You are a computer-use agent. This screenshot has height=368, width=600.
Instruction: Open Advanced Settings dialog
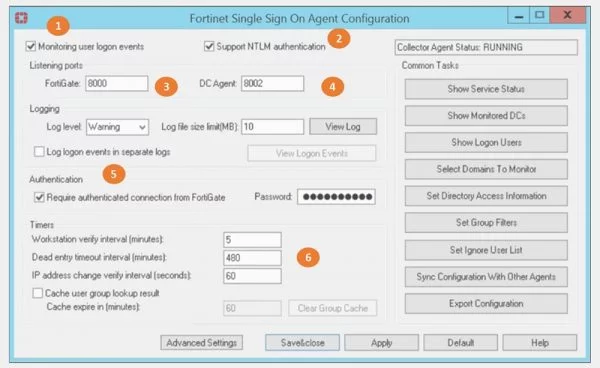tap(202, 343)
